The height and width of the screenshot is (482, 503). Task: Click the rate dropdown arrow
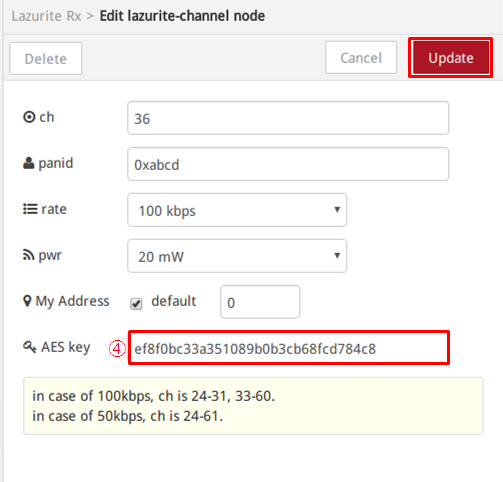click(x=337, y=209)
